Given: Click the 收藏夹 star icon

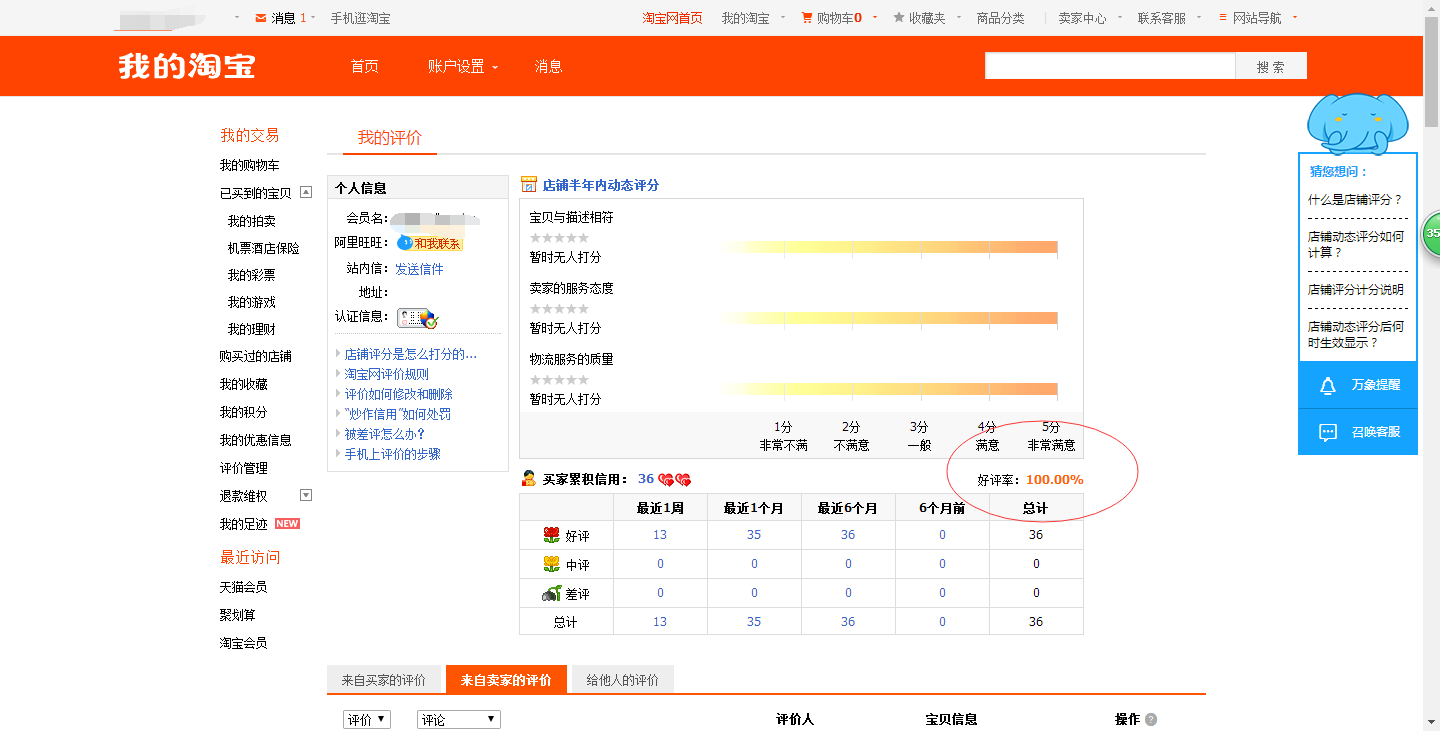Looking at the screenshot, I should pyautogui.click(x=899, y=18).
